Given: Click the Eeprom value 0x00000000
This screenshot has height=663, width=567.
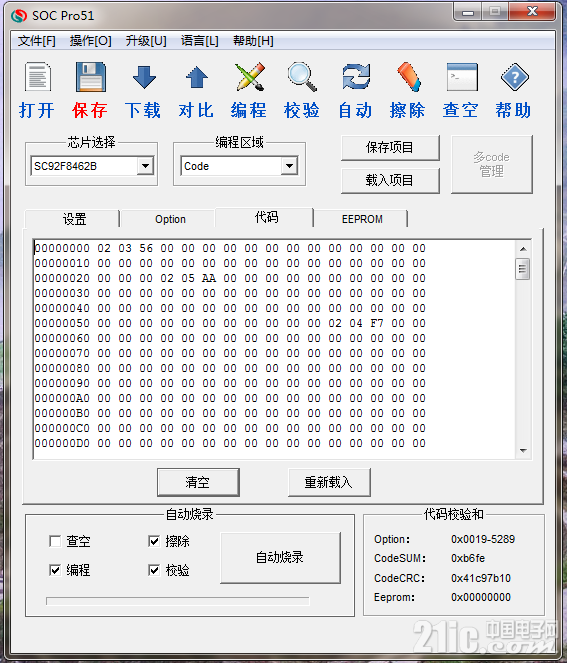Looking at the screenshot, I should (x=481, y=597).
